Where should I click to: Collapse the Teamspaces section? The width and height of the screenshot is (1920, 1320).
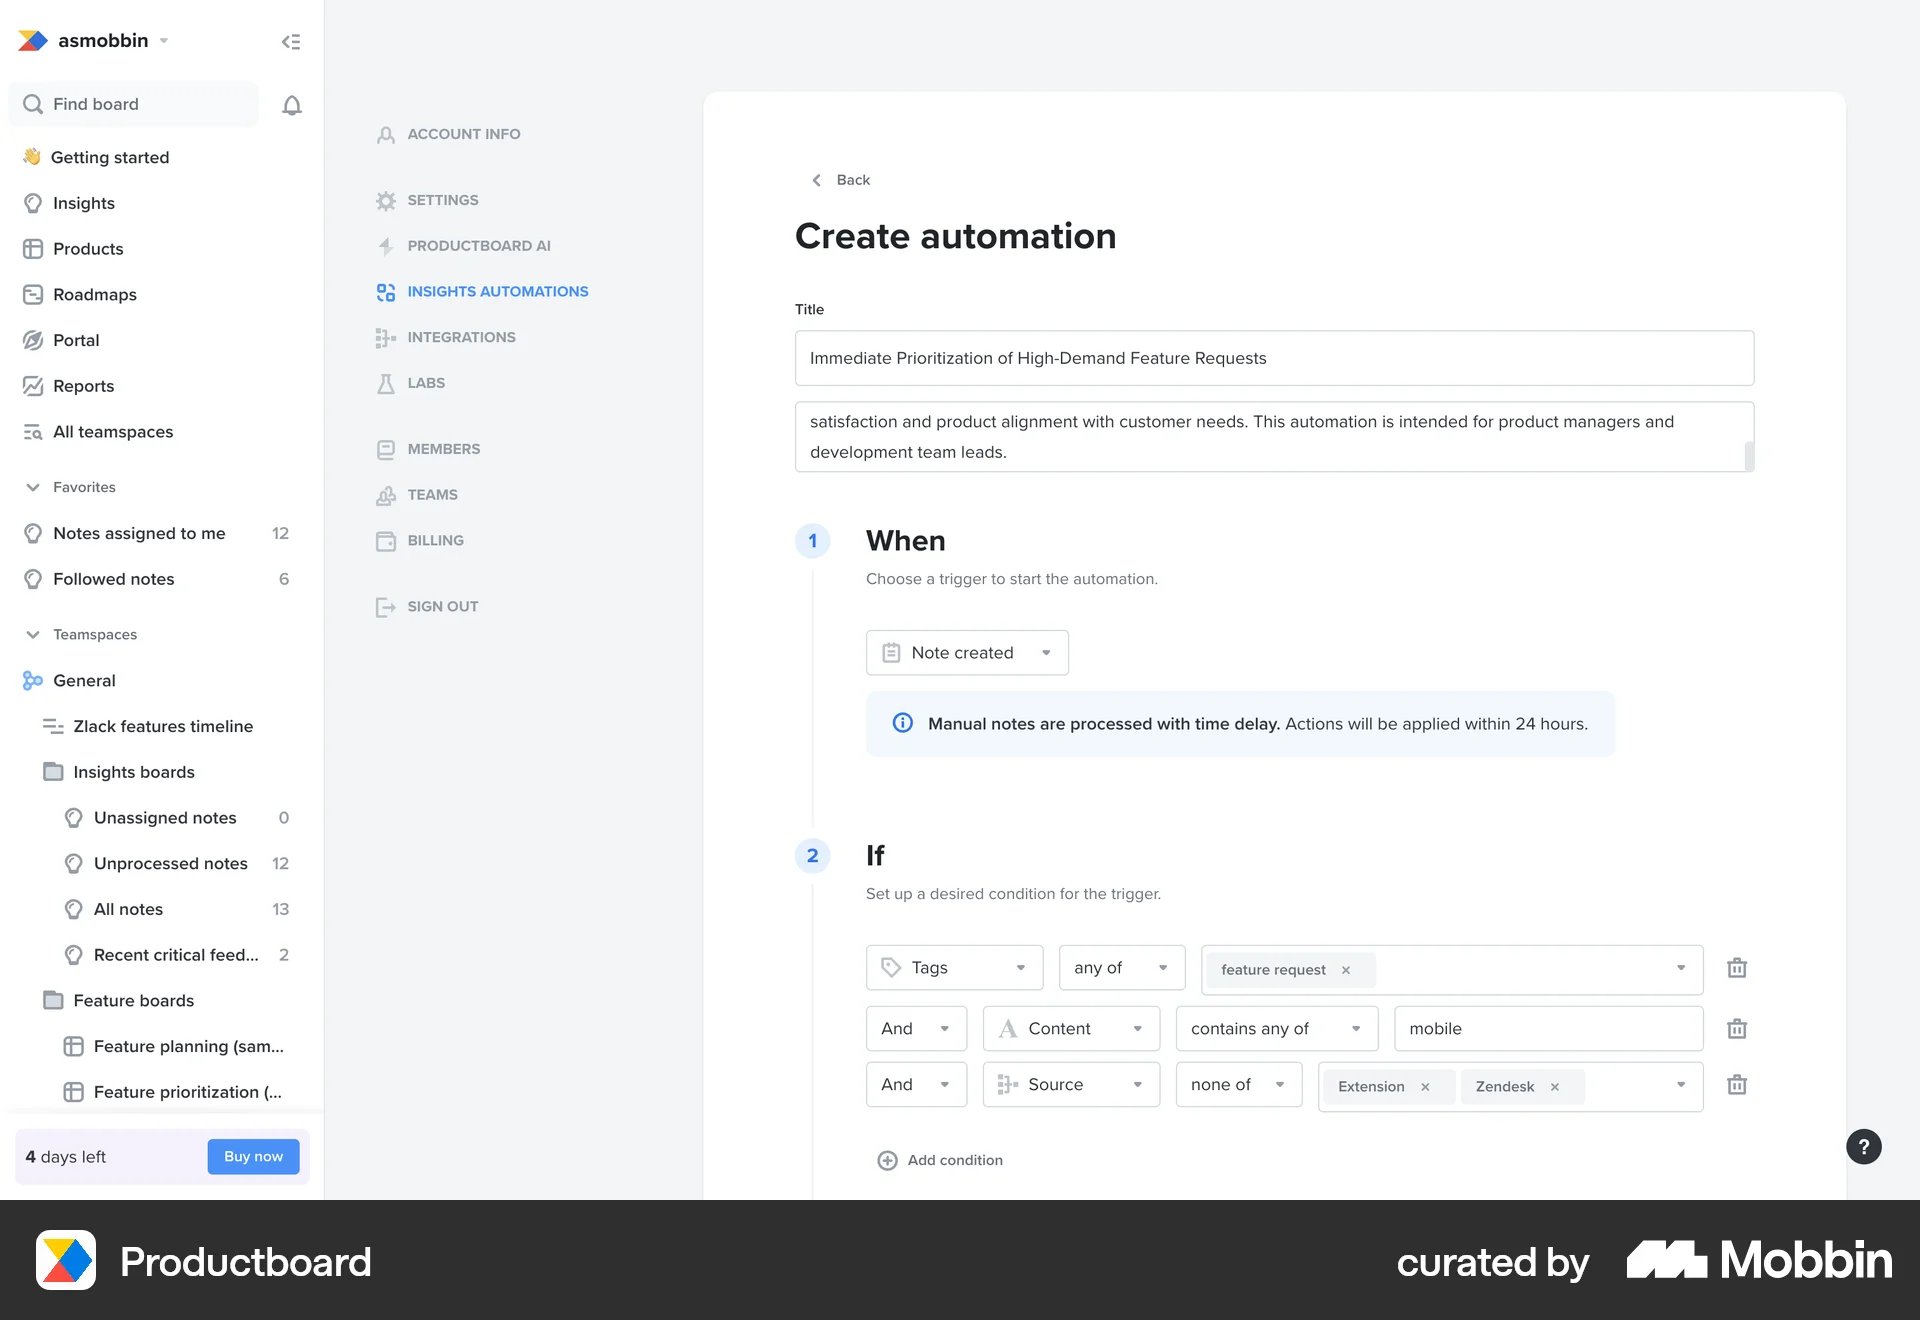tap(31, 634)
